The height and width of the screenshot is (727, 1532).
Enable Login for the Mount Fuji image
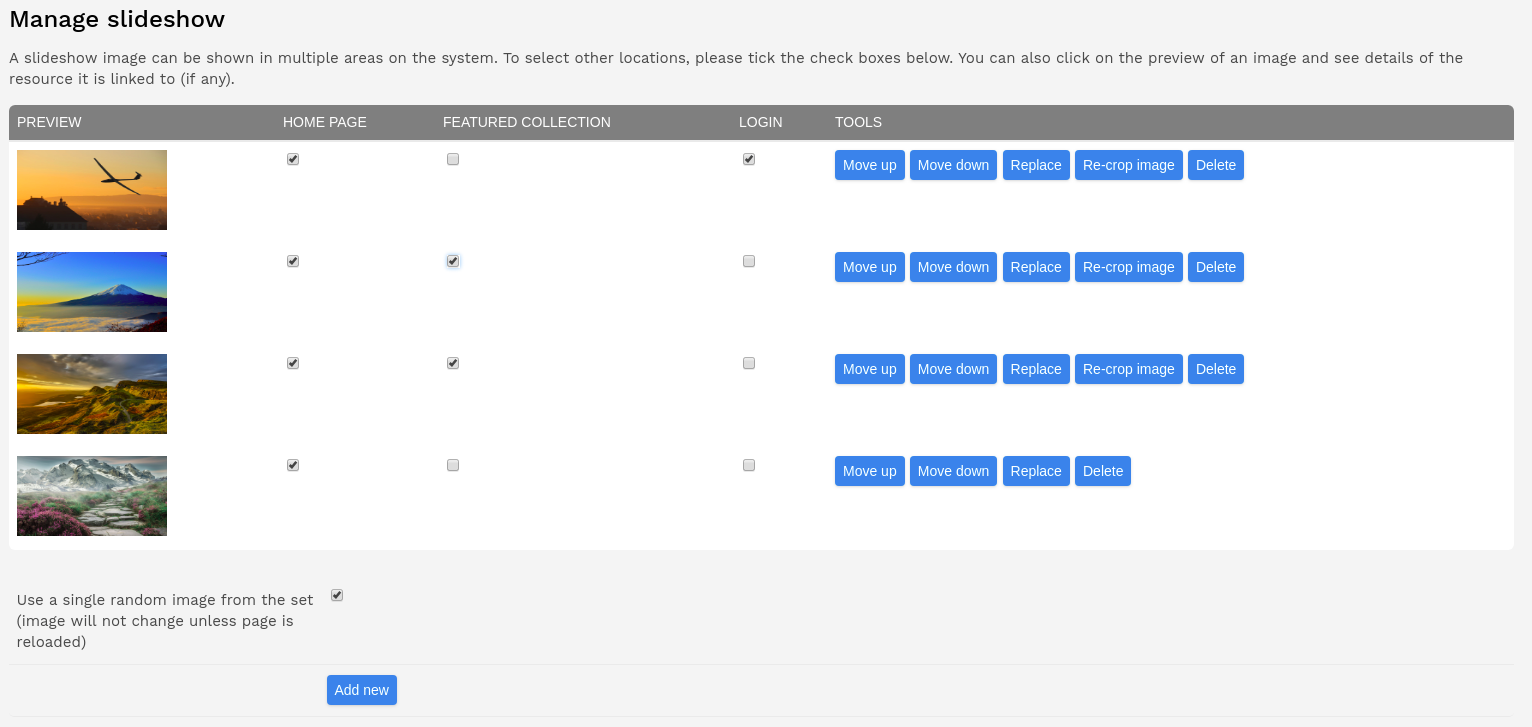[749, 261]
